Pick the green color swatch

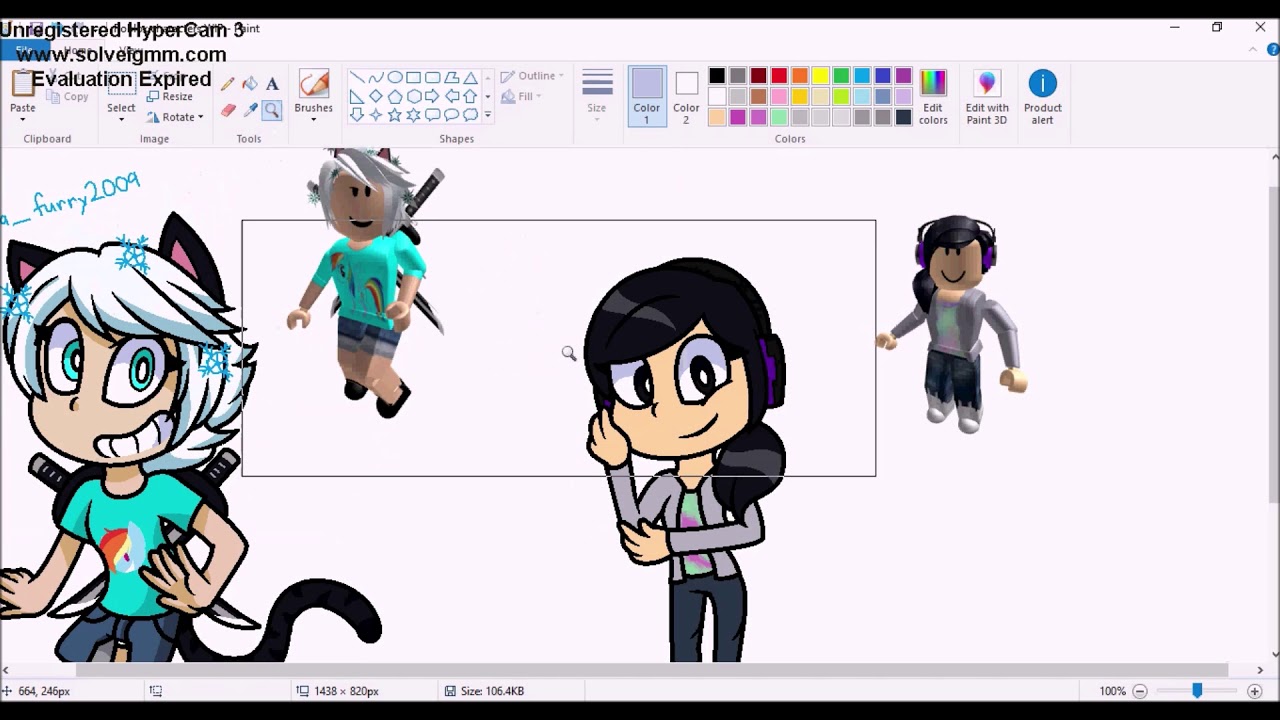[841, 76]
